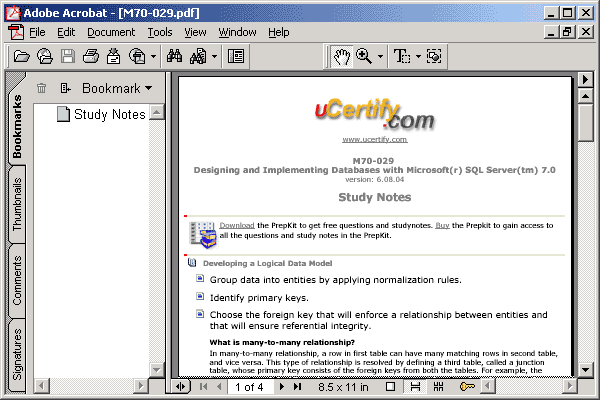Click the PrepKit books image
This screenshot has height=400, width=600.
[203, 234]
